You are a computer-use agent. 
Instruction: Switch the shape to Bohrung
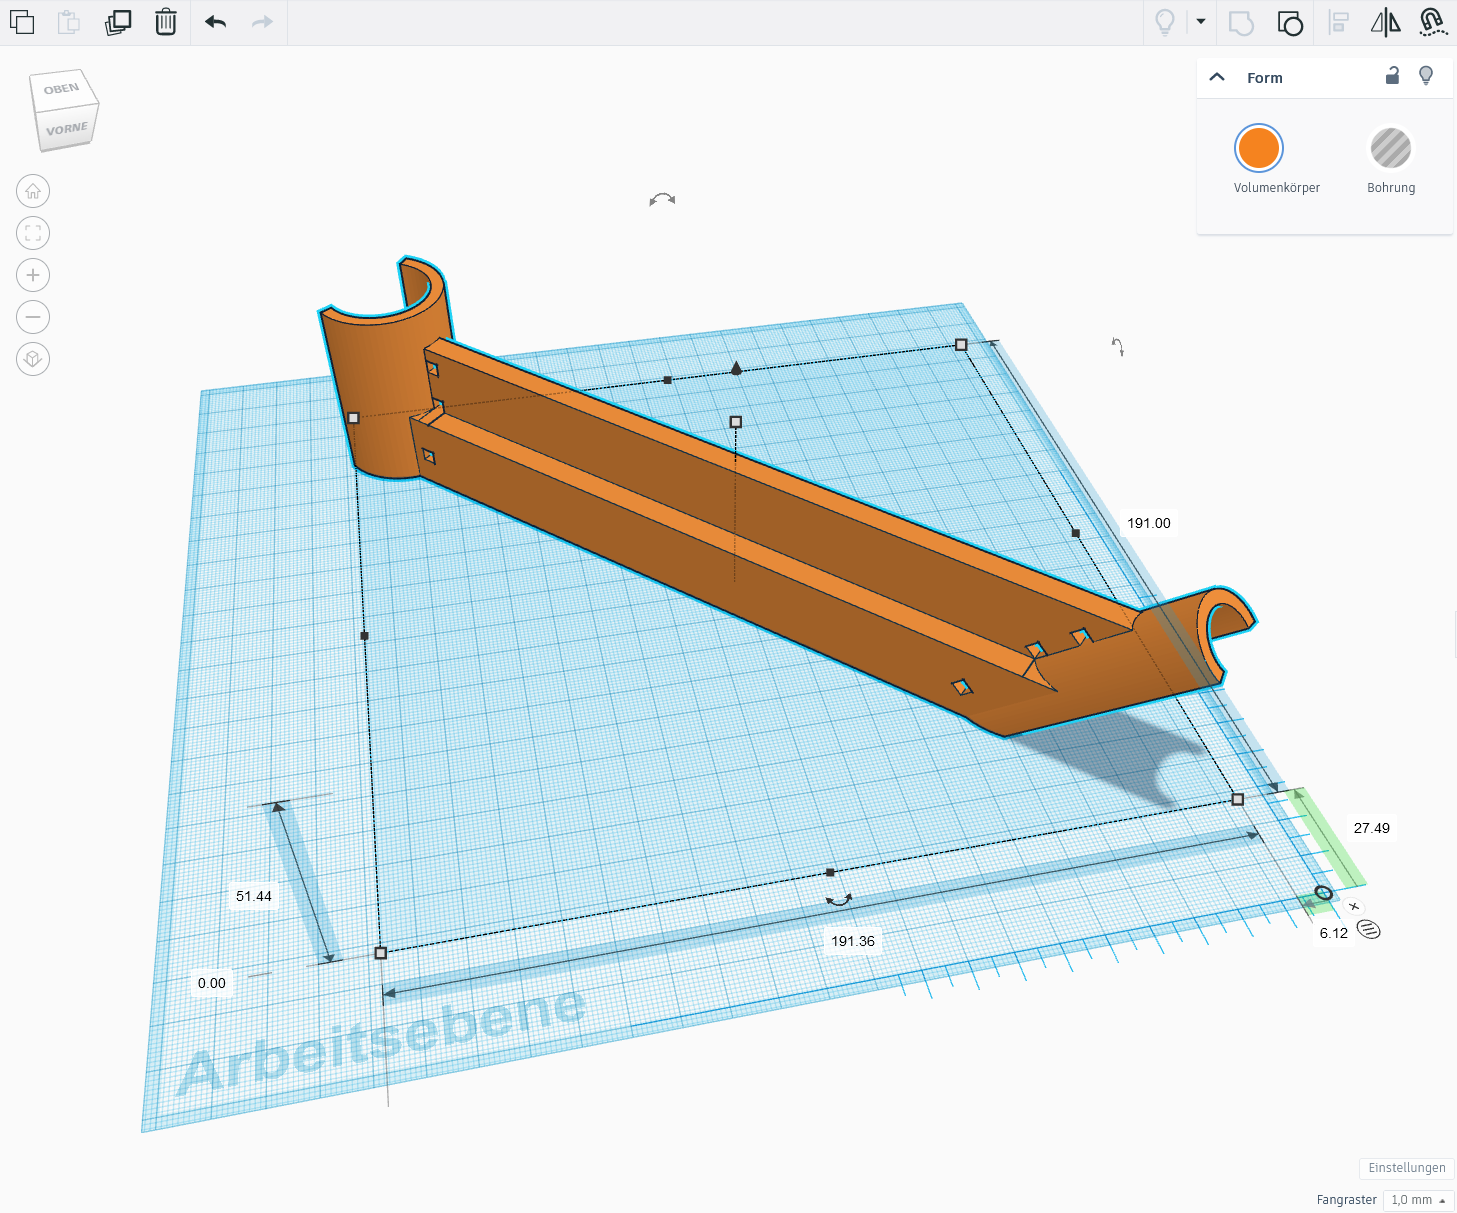tap(1390, 148)
